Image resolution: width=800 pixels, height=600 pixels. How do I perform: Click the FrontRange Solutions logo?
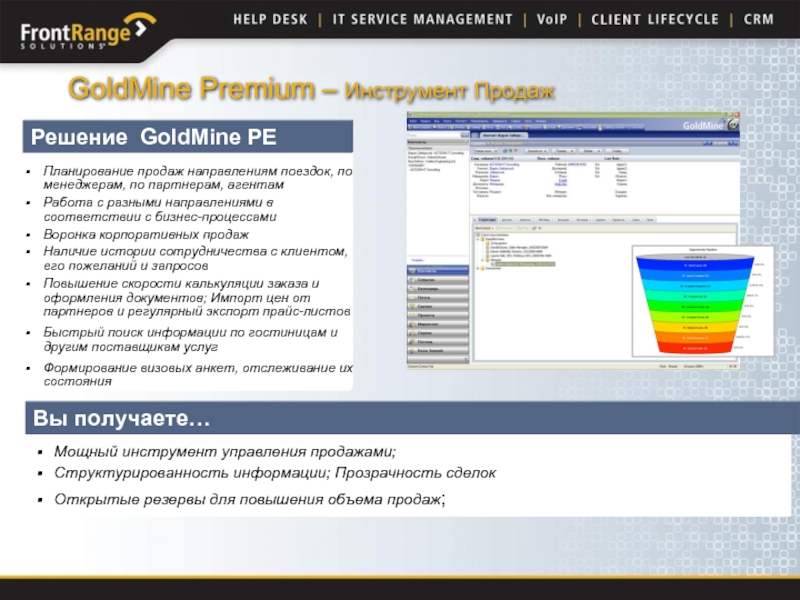[x=87, y=32]
